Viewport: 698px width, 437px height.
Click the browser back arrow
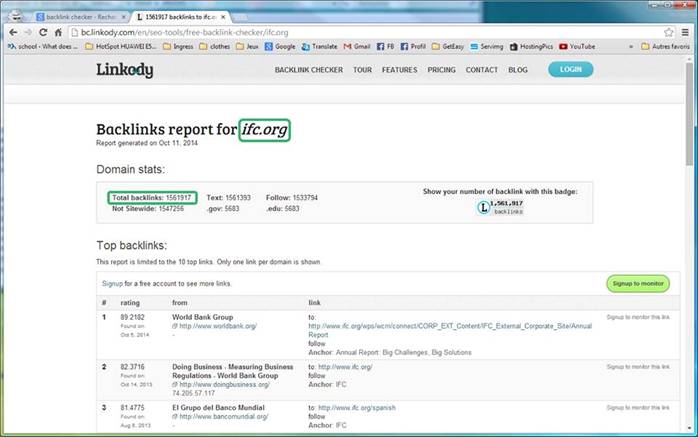[x=10, y=32]
